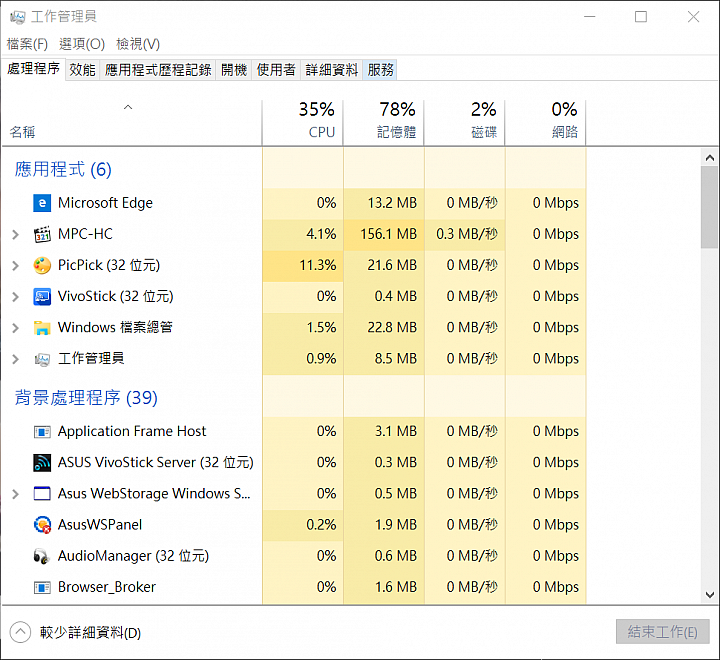The width and height of the screenshot is (720, 660).
Task: Expand the 工作管理員 process group
Action: (x=15, y=360)
